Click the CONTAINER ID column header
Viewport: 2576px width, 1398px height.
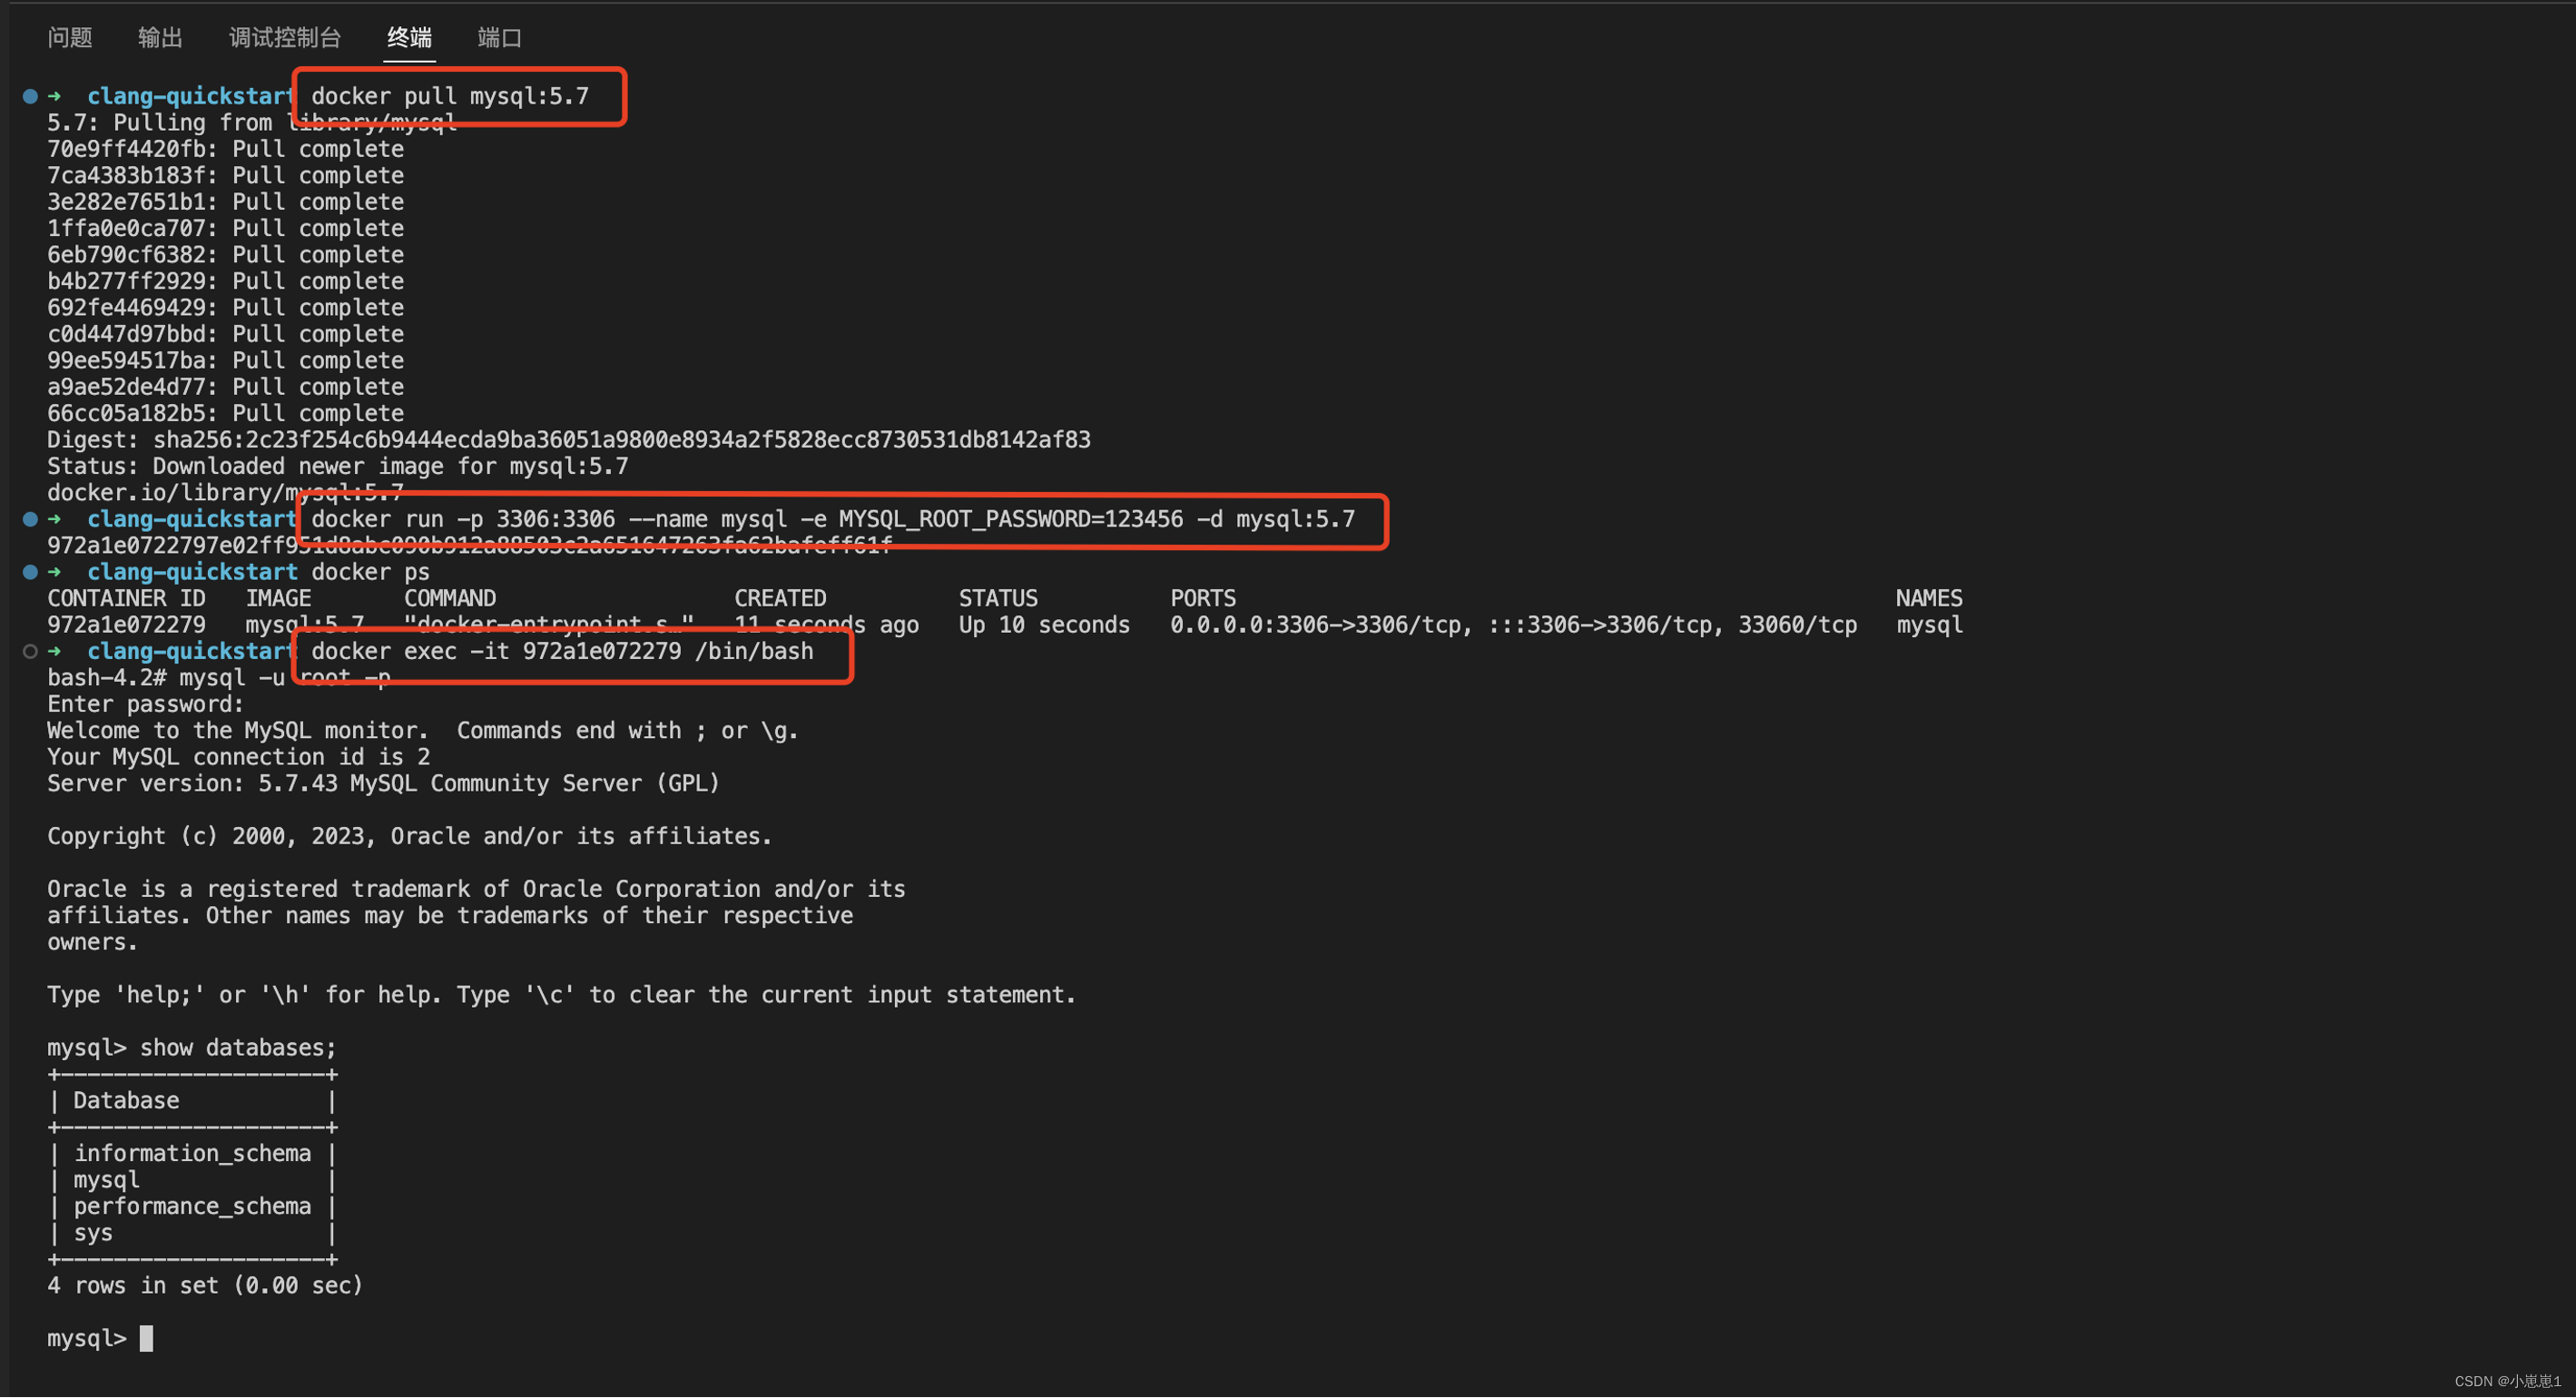coord(126,598)
